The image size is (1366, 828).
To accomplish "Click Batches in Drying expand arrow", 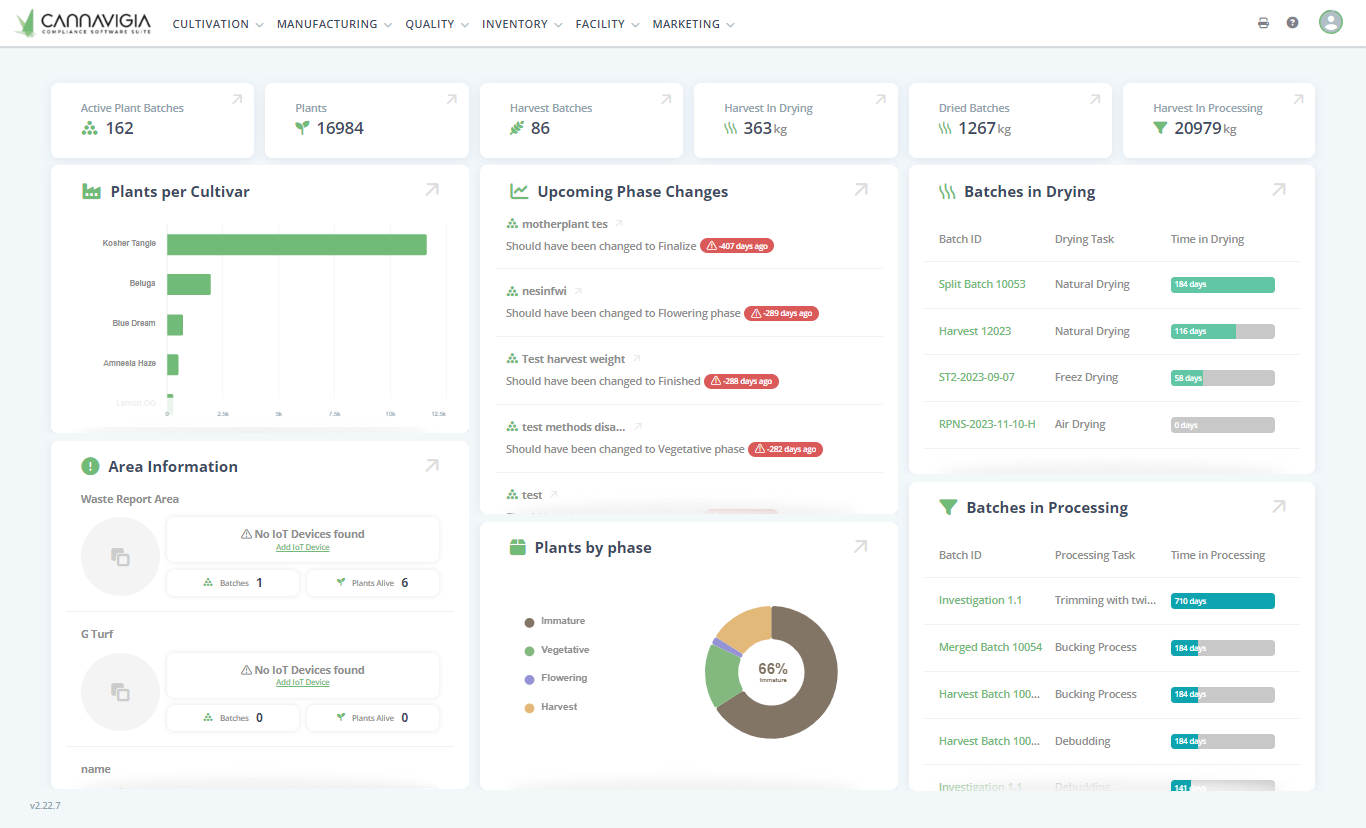I will [x=1278, y=190].
